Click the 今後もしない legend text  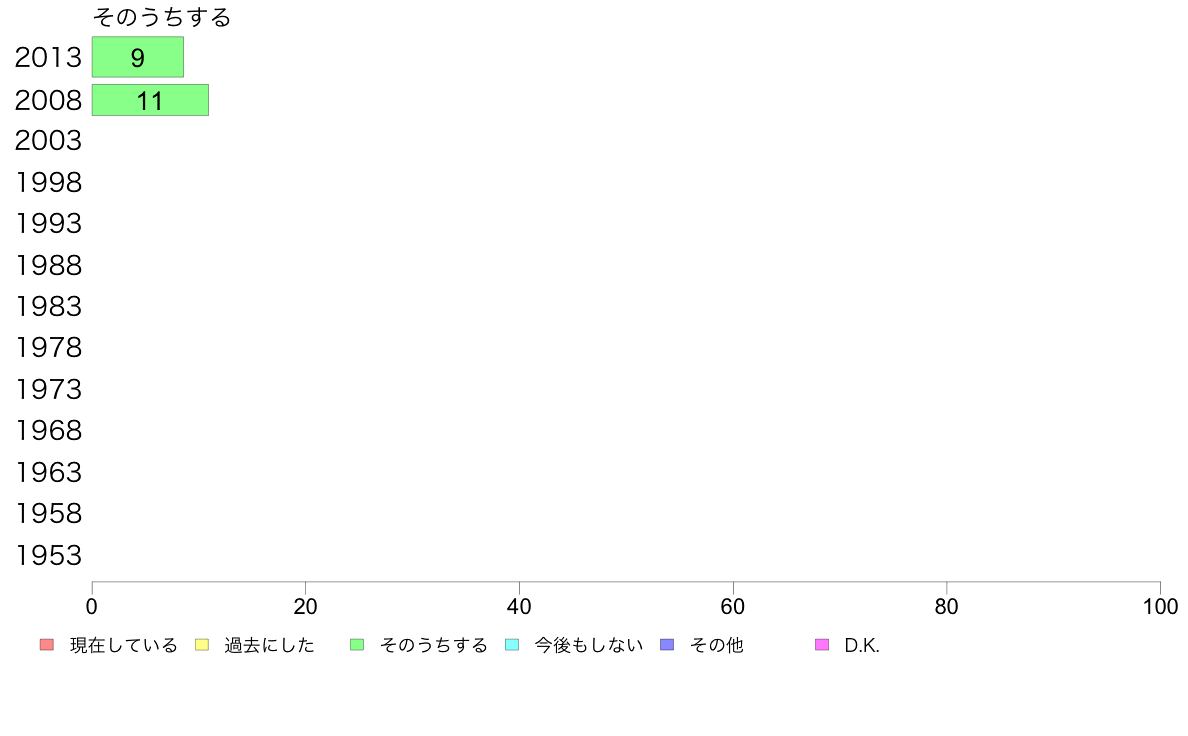(x=589, y=645)
